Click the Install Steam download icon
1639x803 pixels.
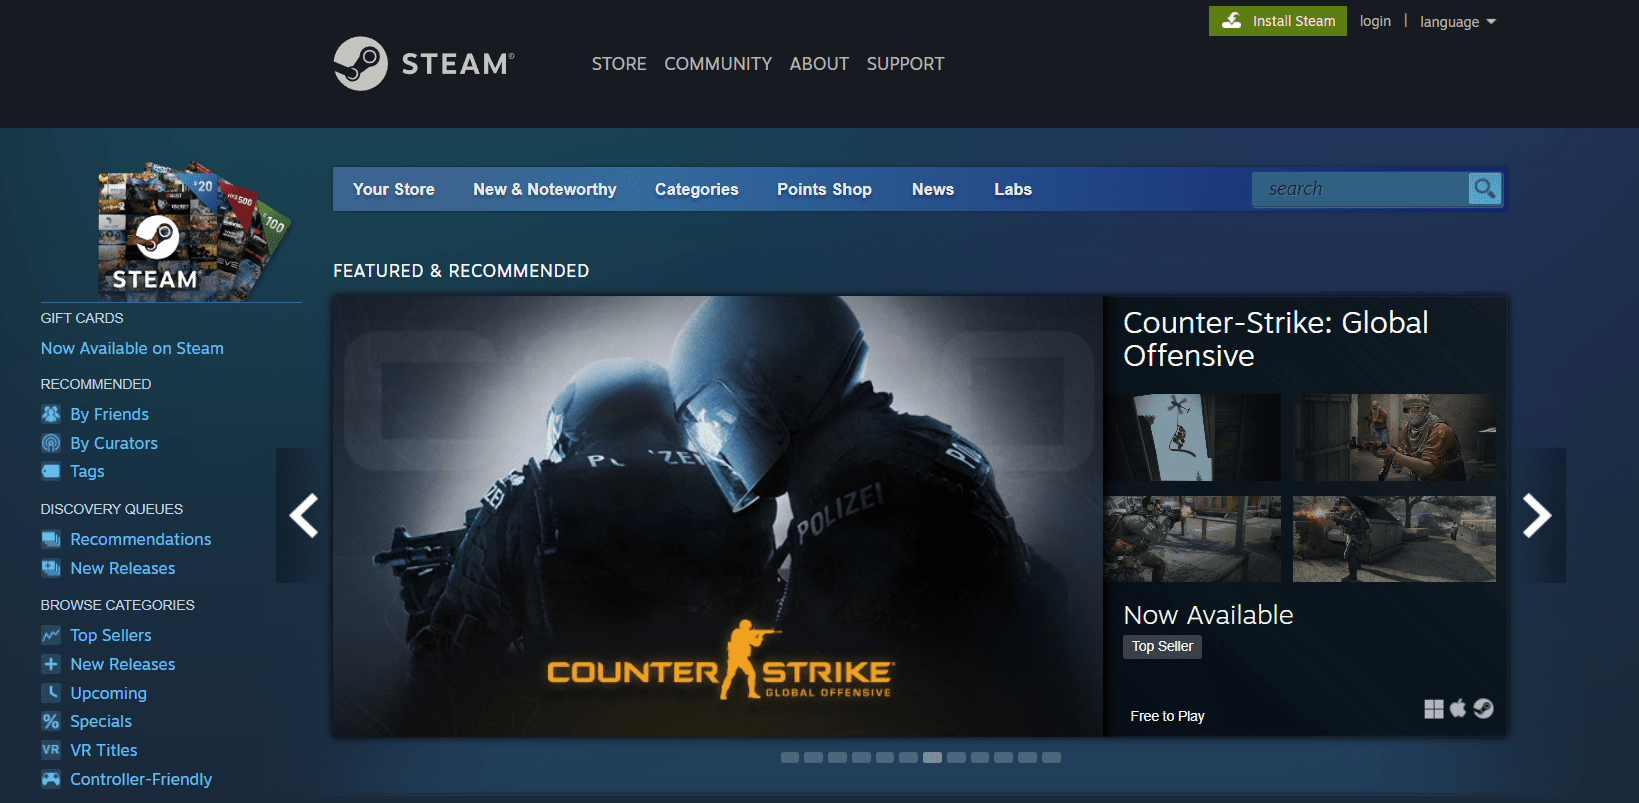click(x=1232, y=20)
